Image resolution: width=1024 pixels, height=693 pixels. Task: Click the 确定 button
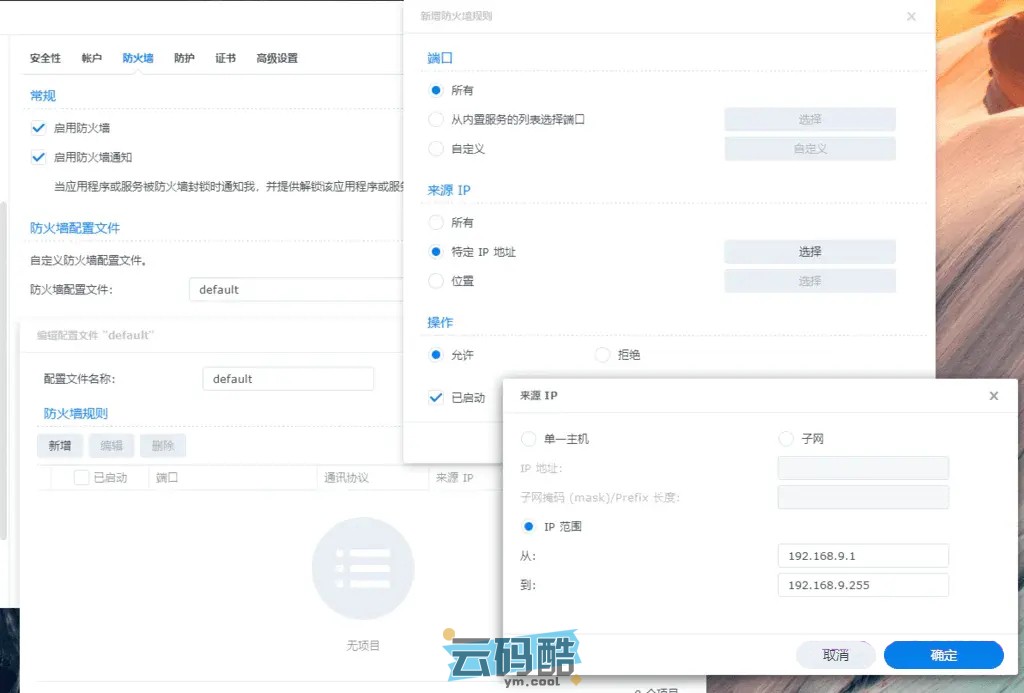943,655
